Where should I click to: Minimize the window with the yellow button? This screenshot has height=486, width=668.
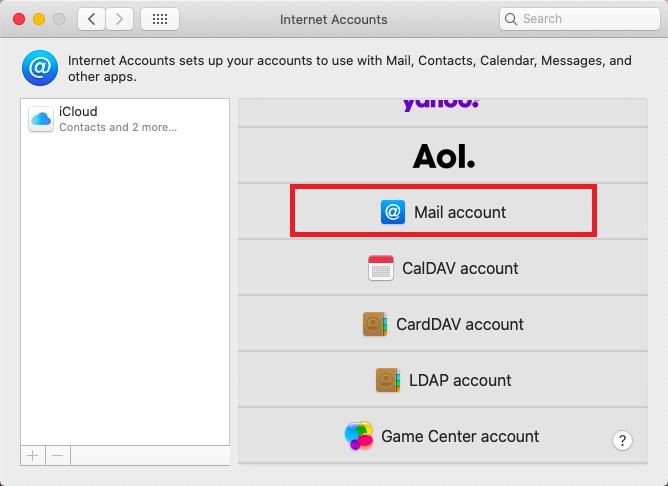point(39,19)
